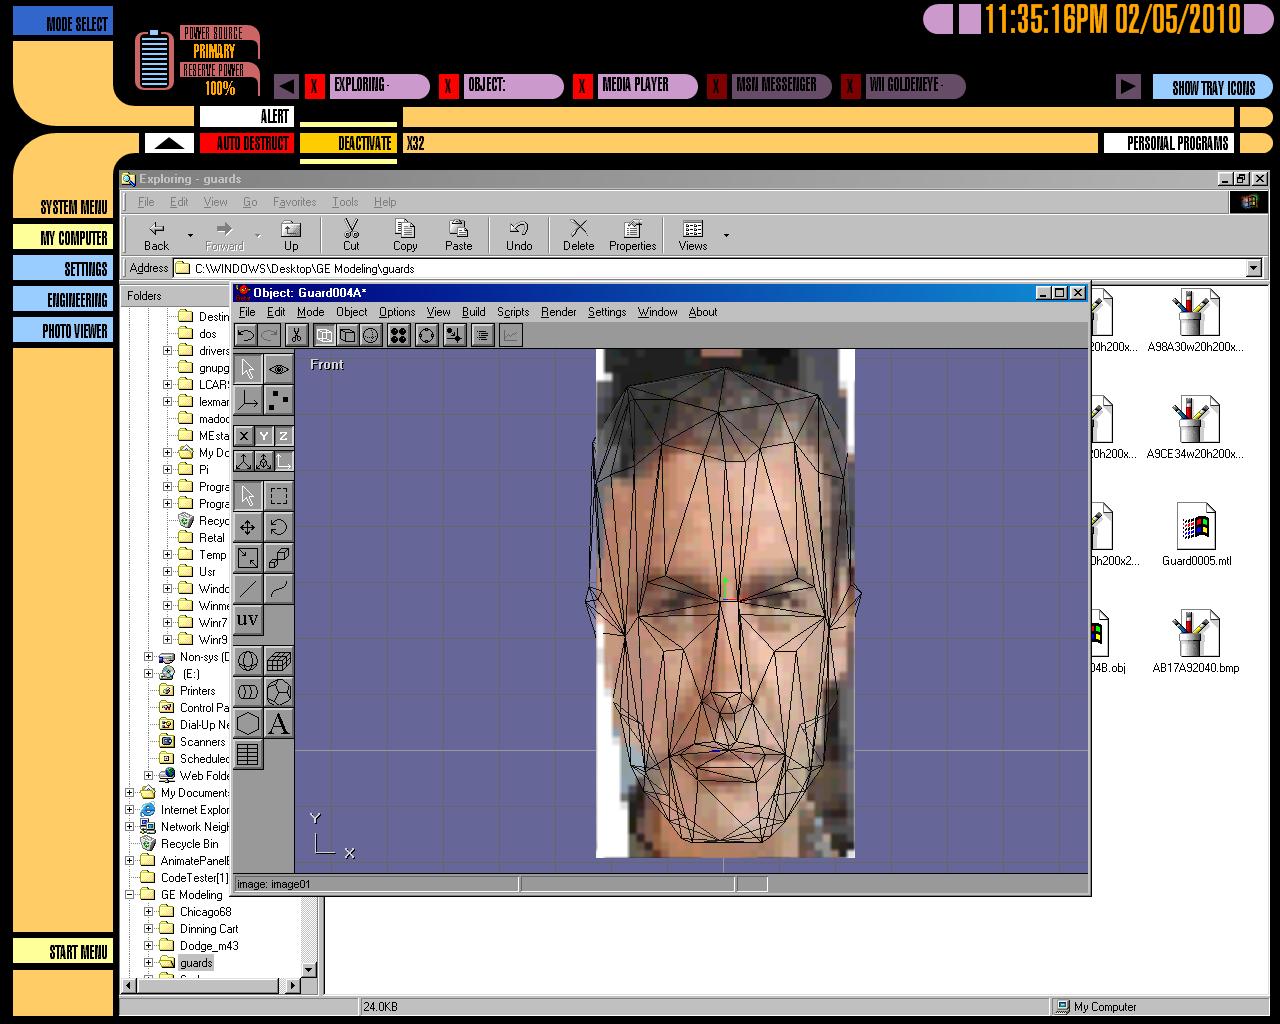Toggle the X axis lock
Viewport: 1280px width, 1024px height.
click(x=244, y=436)
